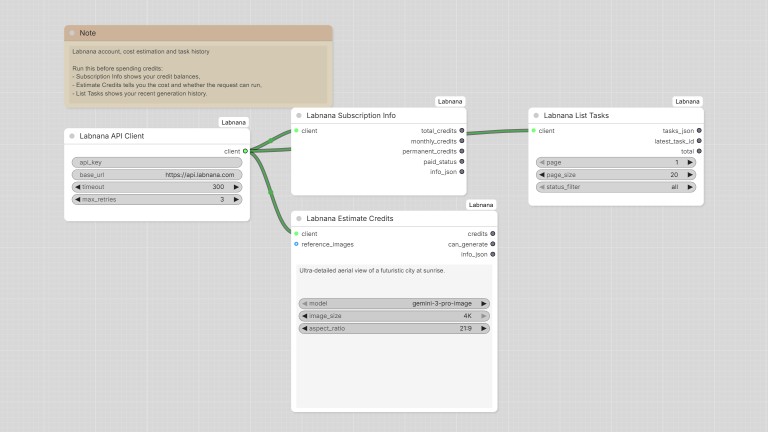Click the total_credits output port
768x432 pixels.
click(x=462, y=131)
